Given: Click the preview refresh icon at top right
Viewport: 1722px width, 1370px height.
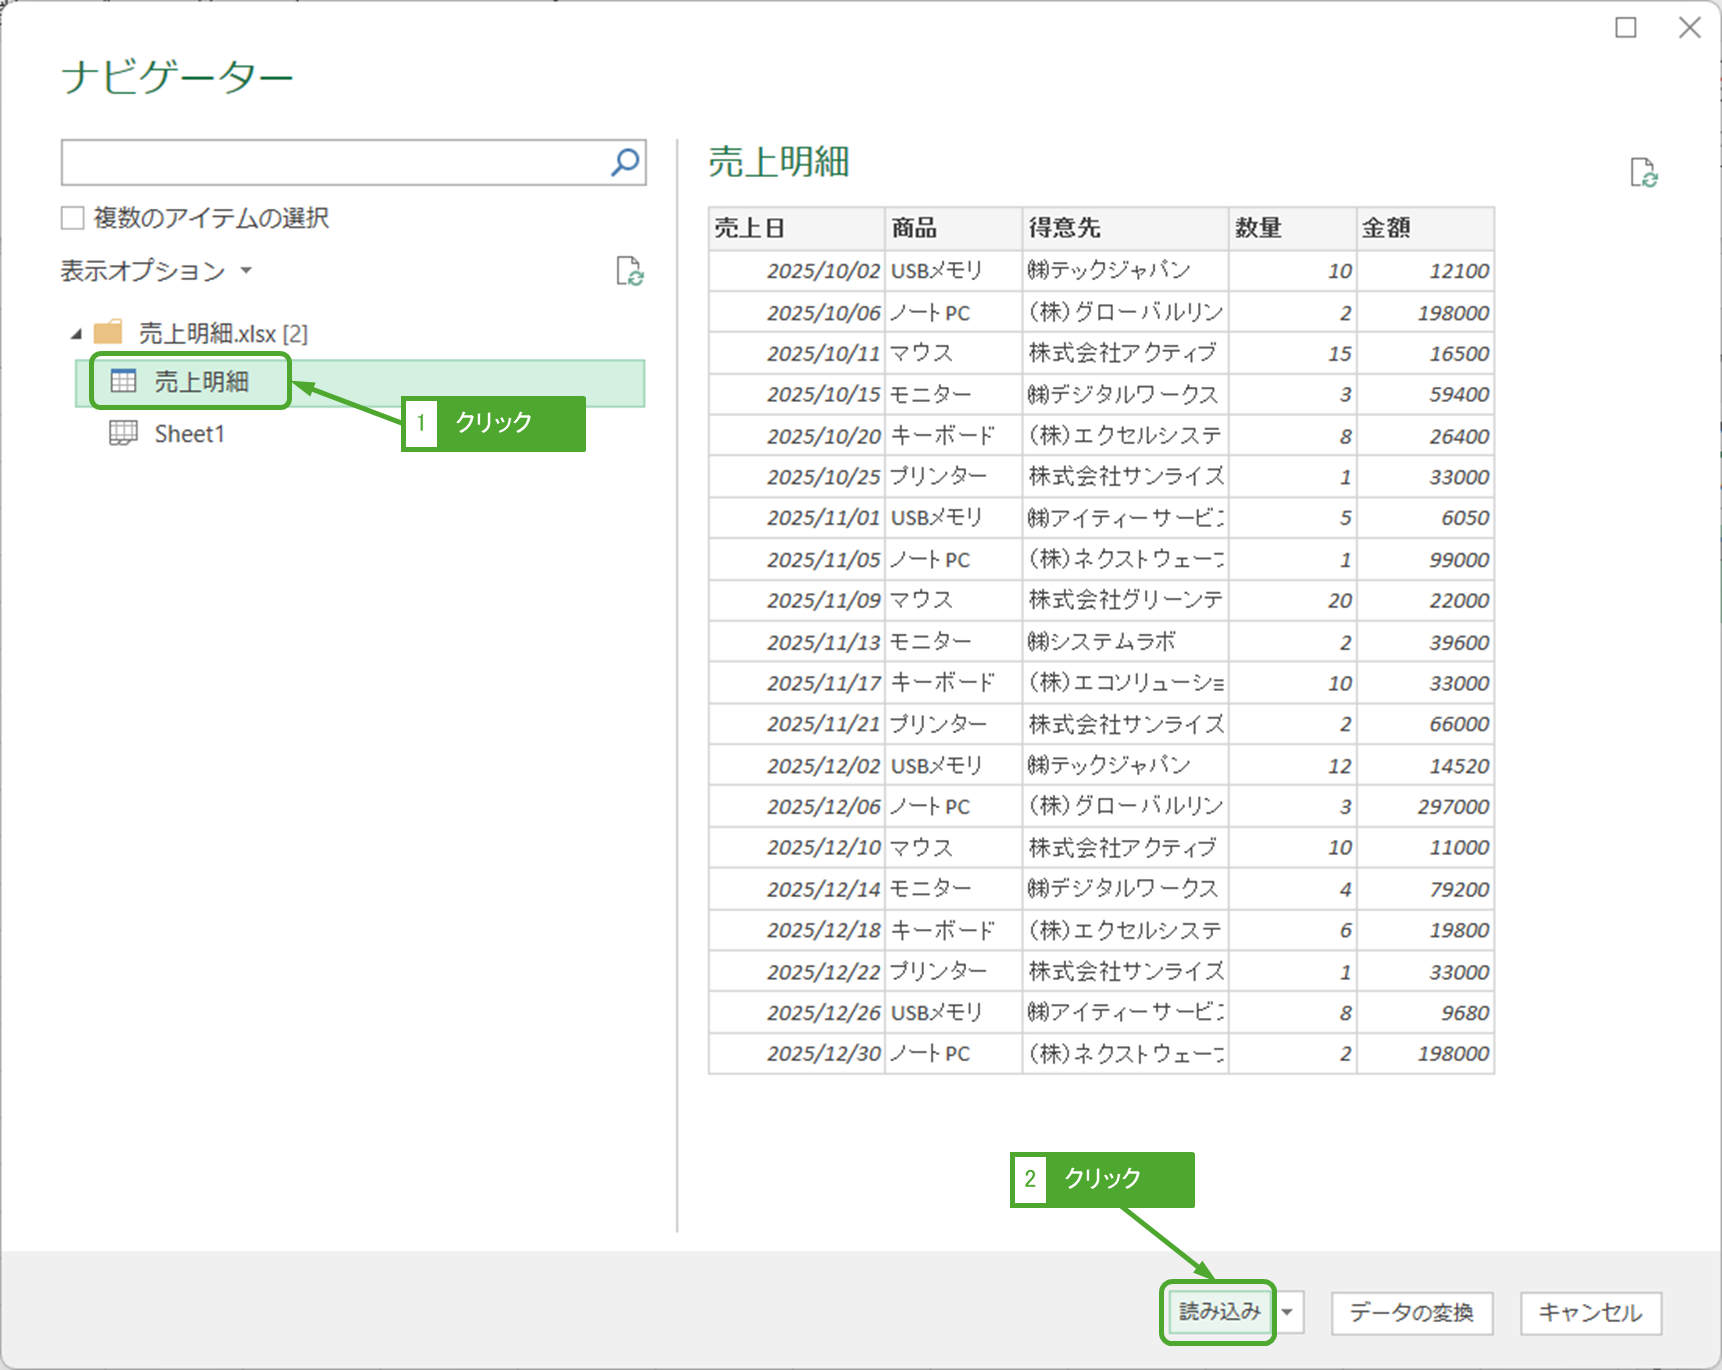Looking at the screenshot, I should pyautogui.click(x=1643, y=173).
